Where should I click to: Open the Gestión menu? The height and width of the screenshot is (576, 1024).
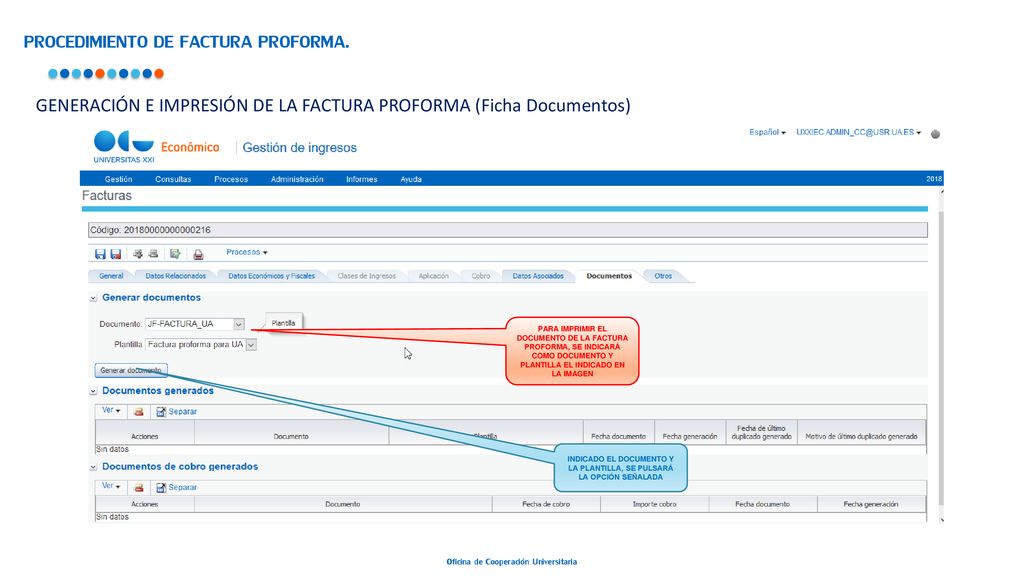118,179
